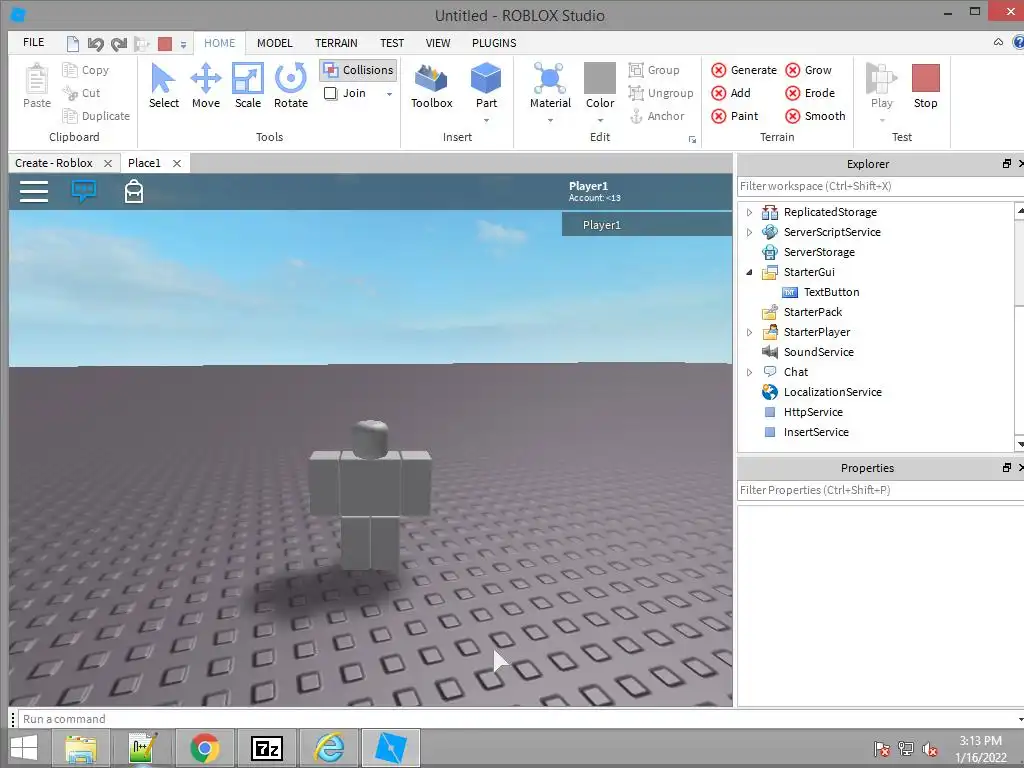Screen dimensions: 1024x768
Task: Click the Filter Properties field
Action: pos(880,490)
